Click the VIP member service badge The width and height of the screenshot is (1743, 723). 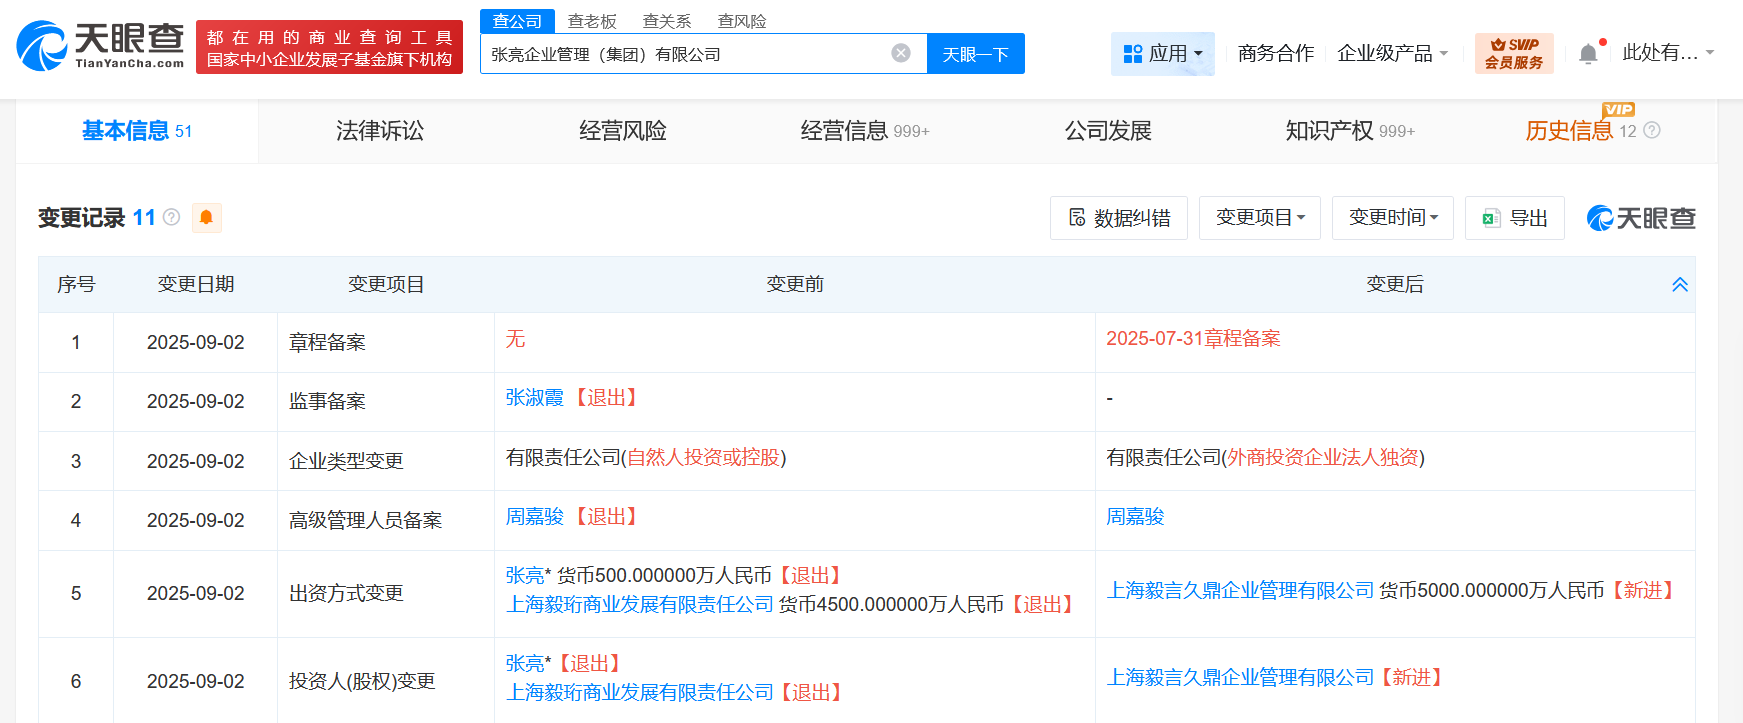point(1514,53)
